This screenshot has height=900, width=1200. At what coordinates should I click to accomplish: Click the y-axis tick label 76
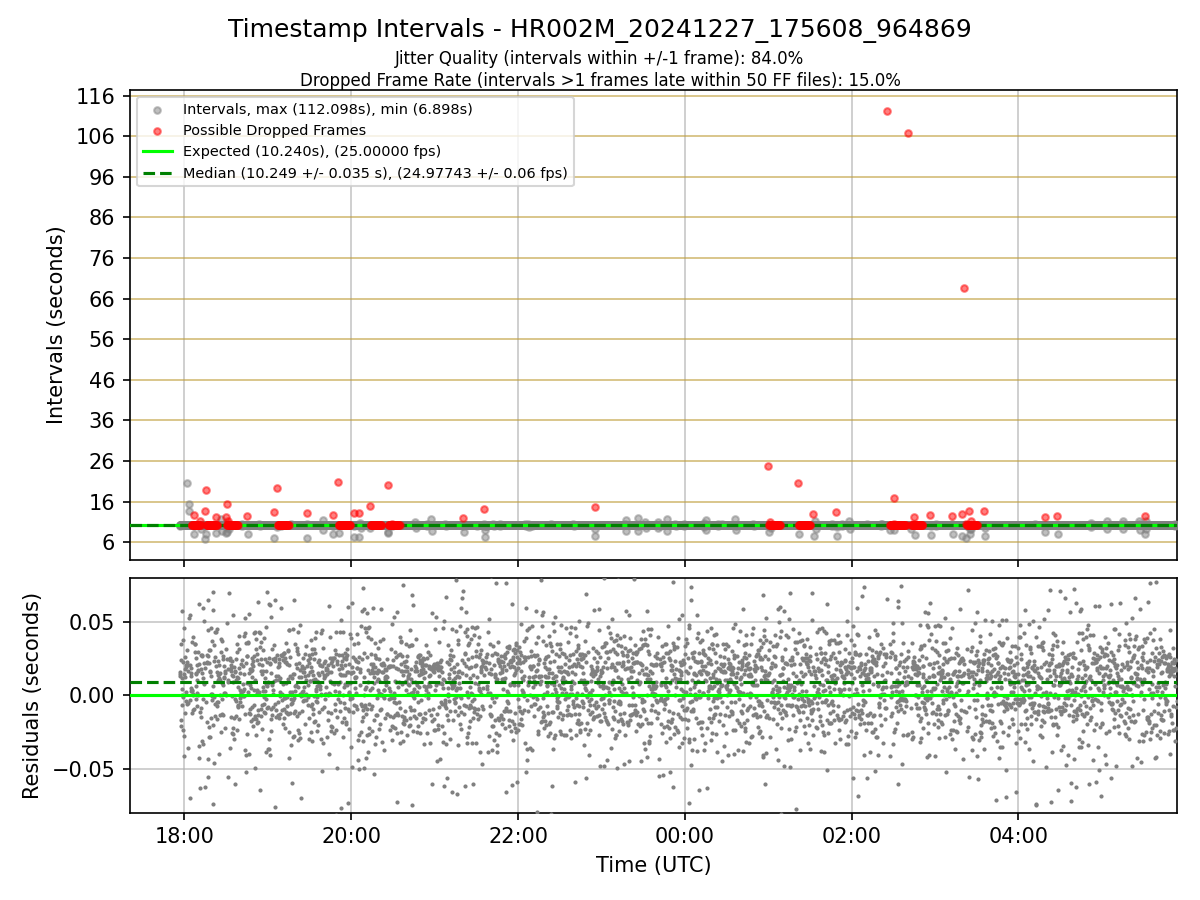[100, 259]
